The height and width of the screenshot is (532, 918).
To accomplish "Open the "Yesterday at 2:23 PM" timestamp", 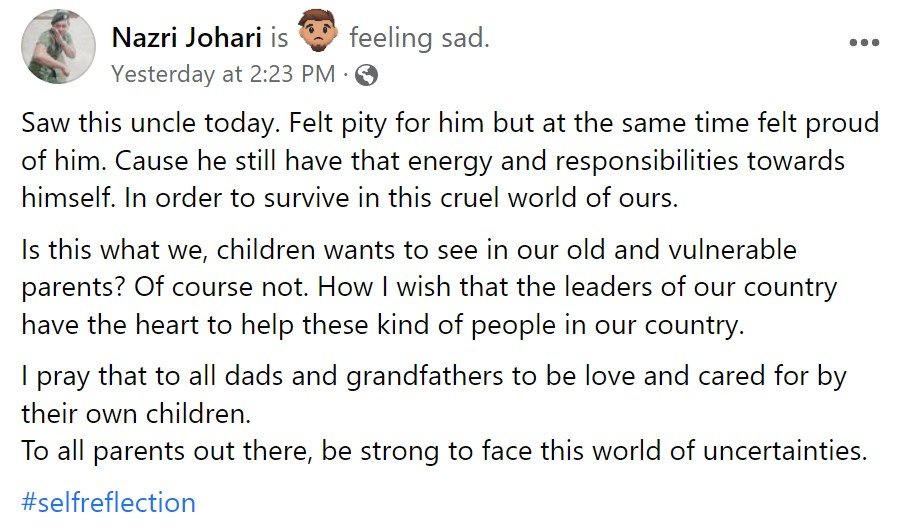I will 223,74.
